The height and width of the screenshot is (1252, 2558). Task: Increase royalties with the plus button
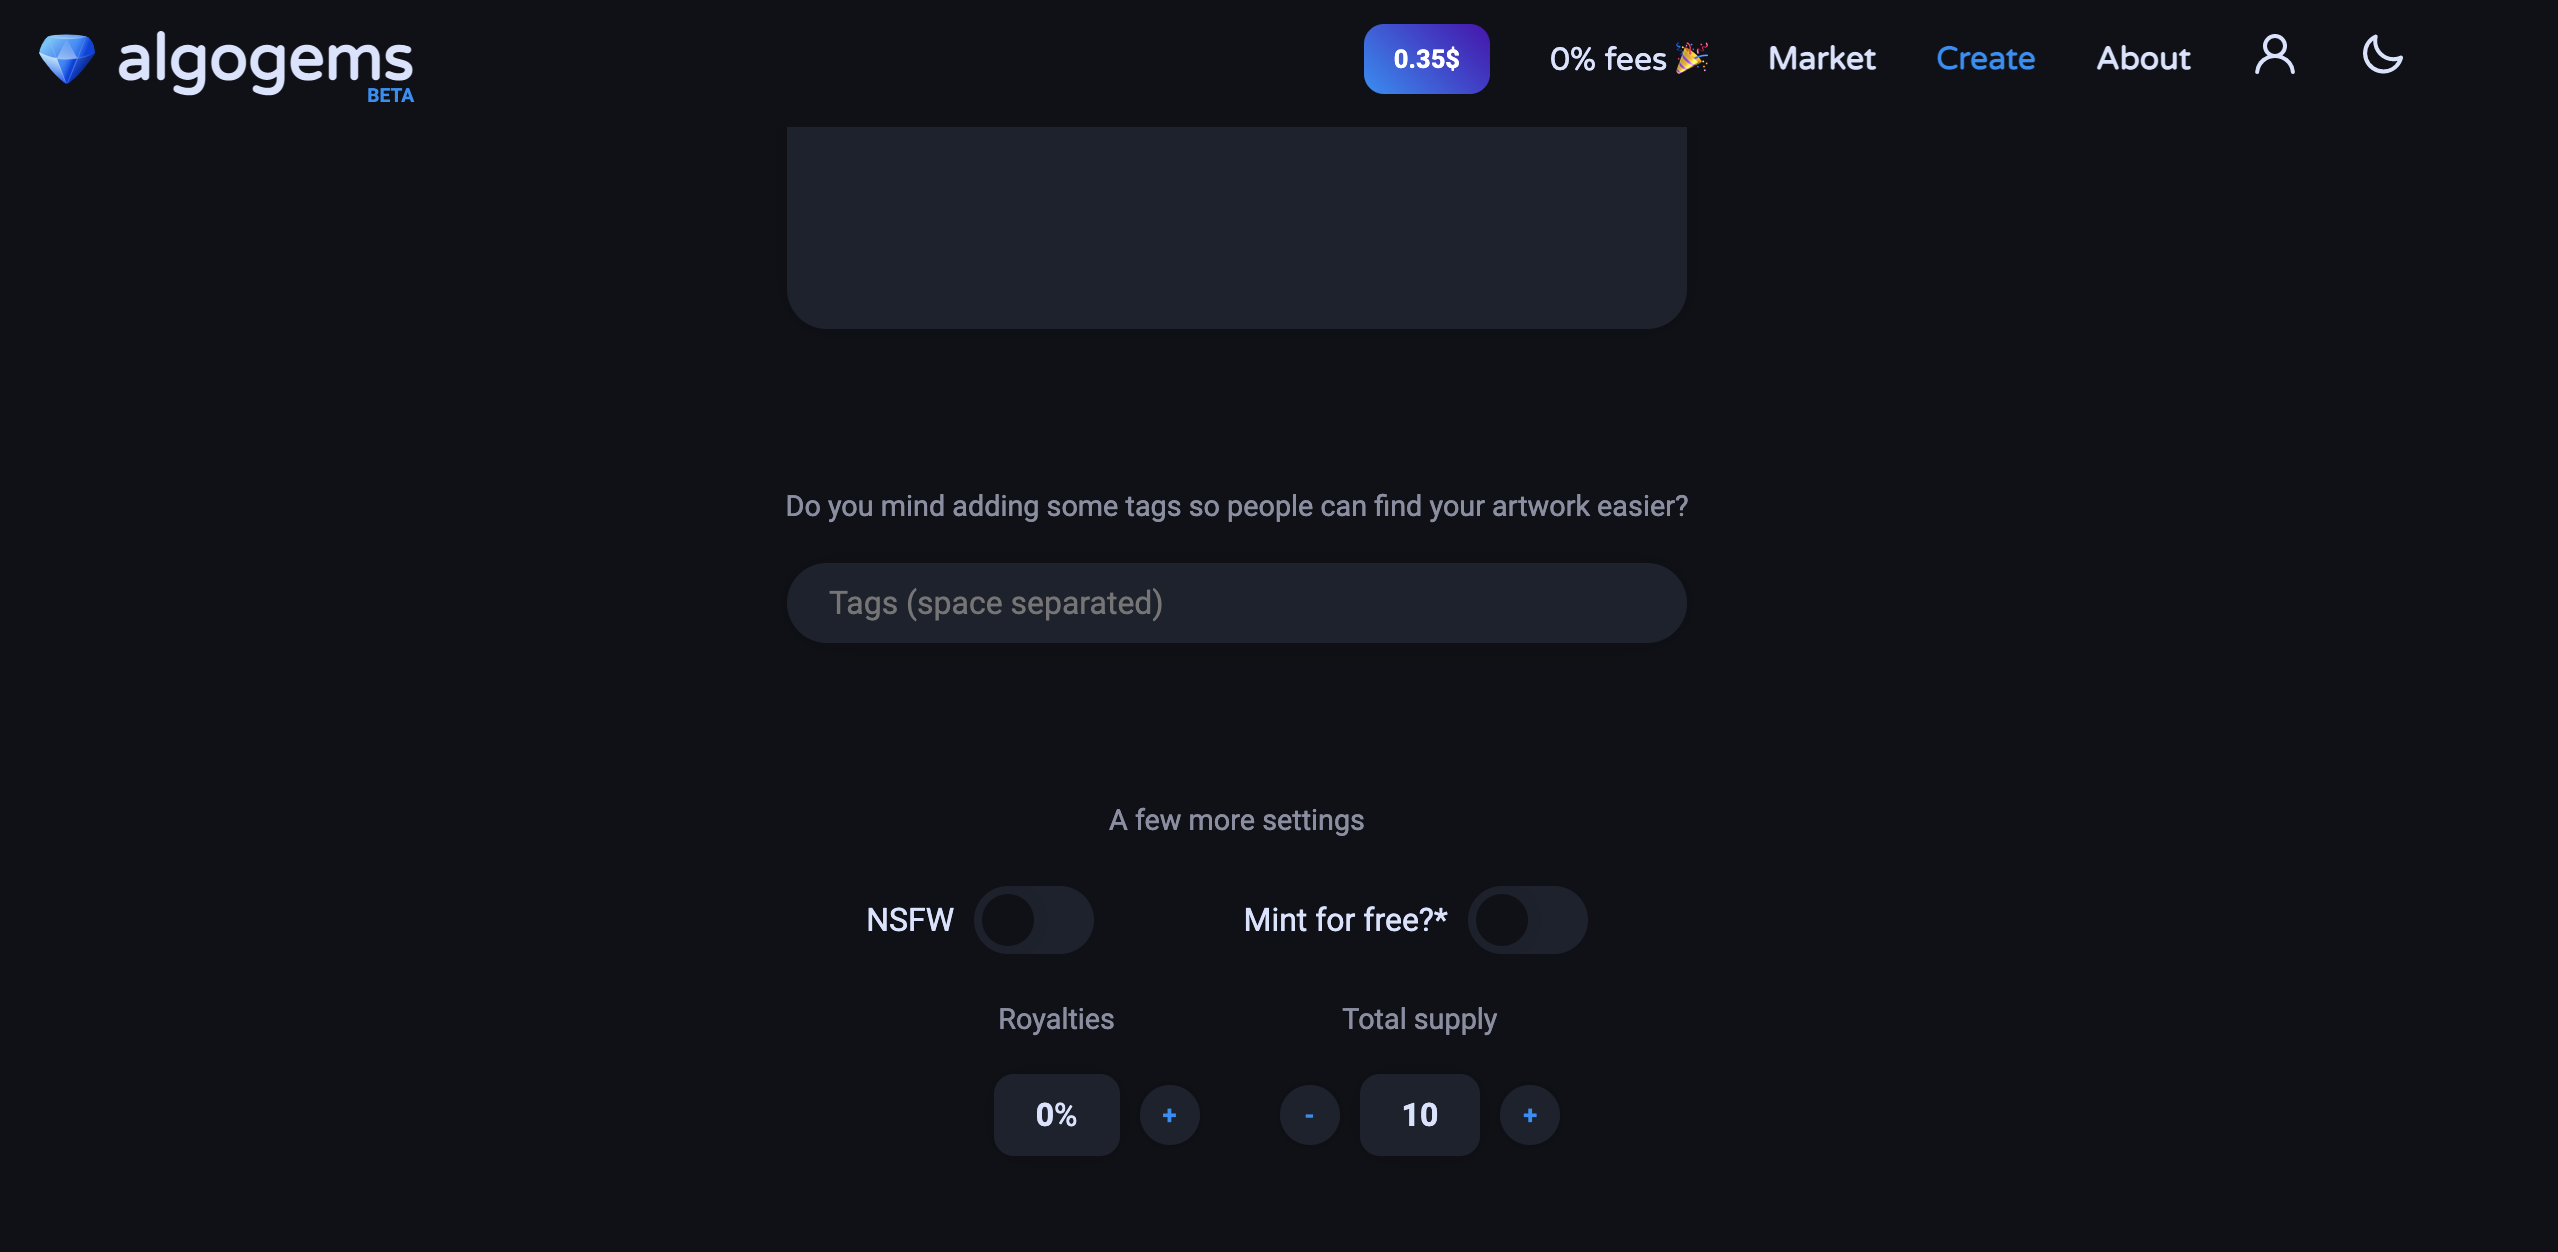1169,1115
